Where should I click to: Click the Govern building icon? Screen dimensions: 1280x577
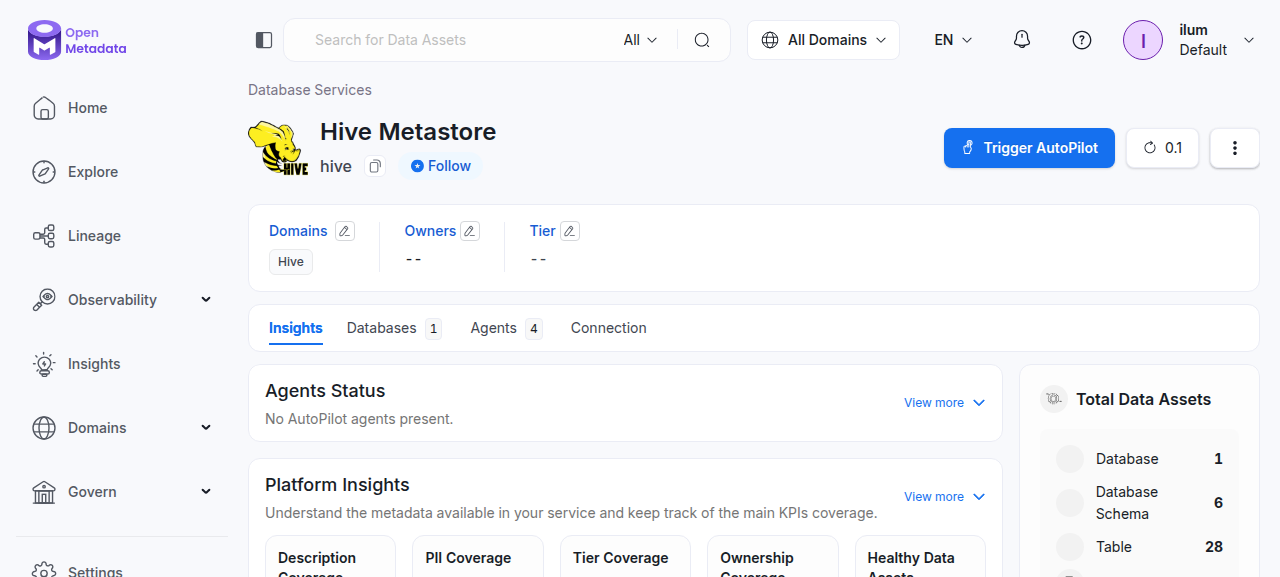tap(44, 492)
